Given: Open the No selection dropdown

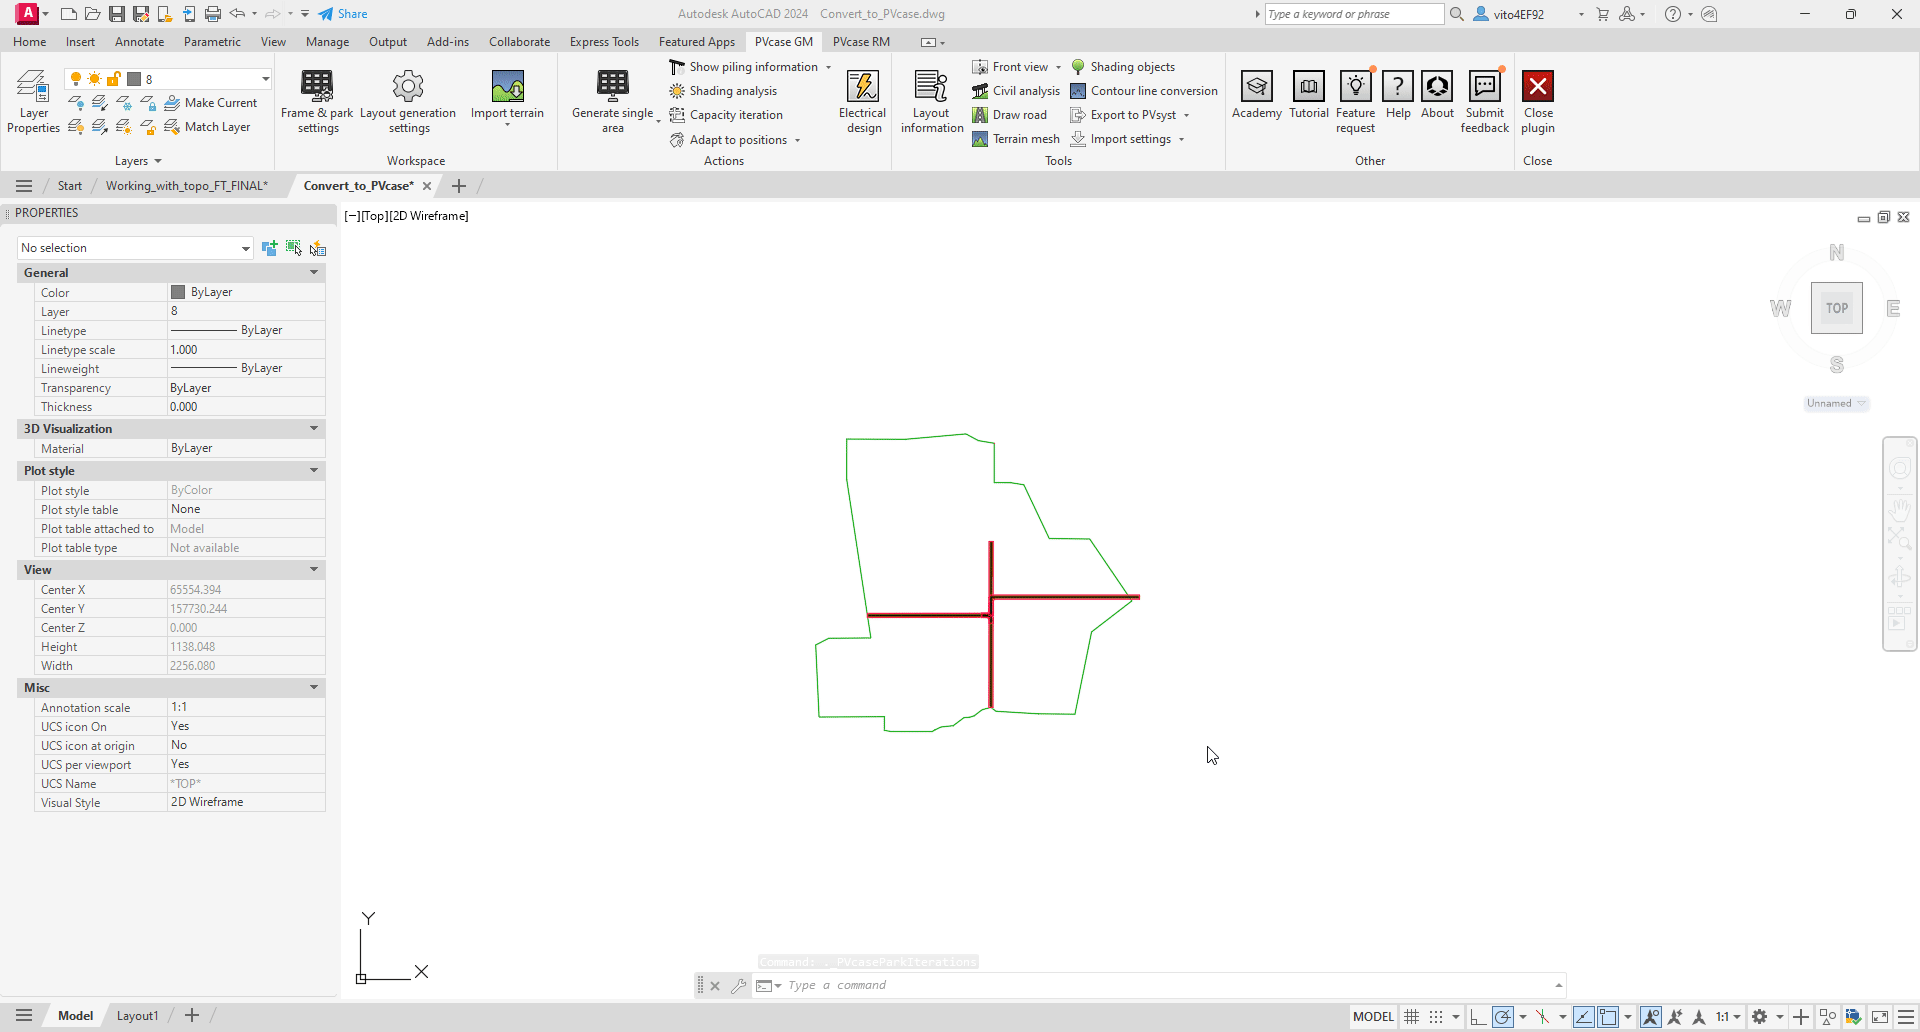Looking at the screenshot, I should pyautogui.click(x=135, y=248).
